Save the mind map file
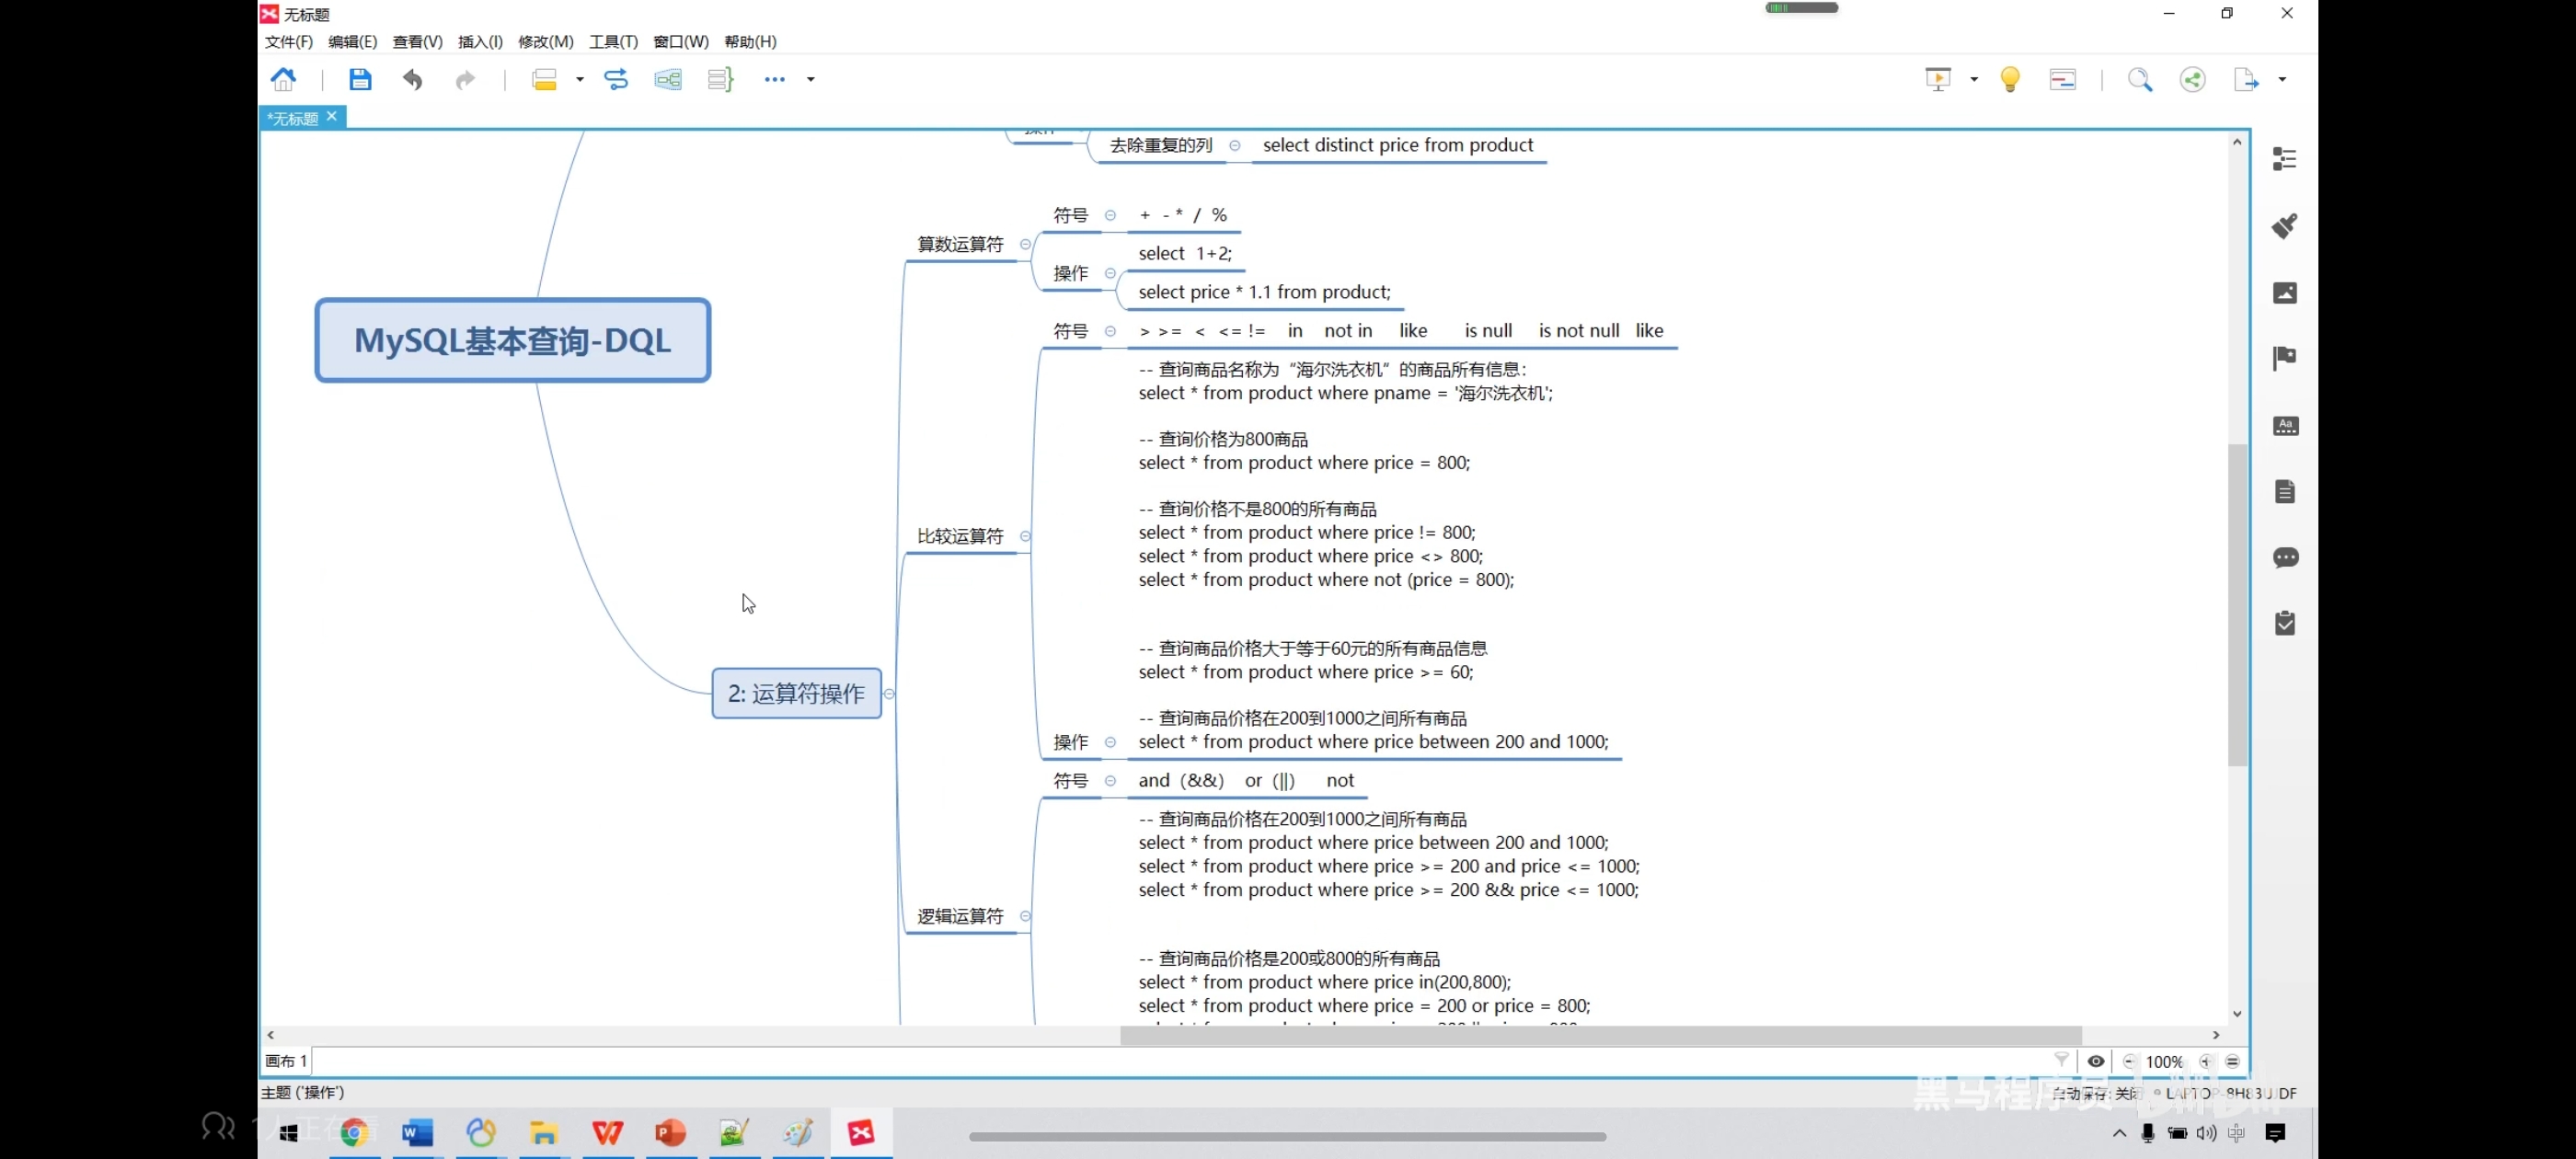The height and width of the screenshot is (1159, 2576). (360, 79)
